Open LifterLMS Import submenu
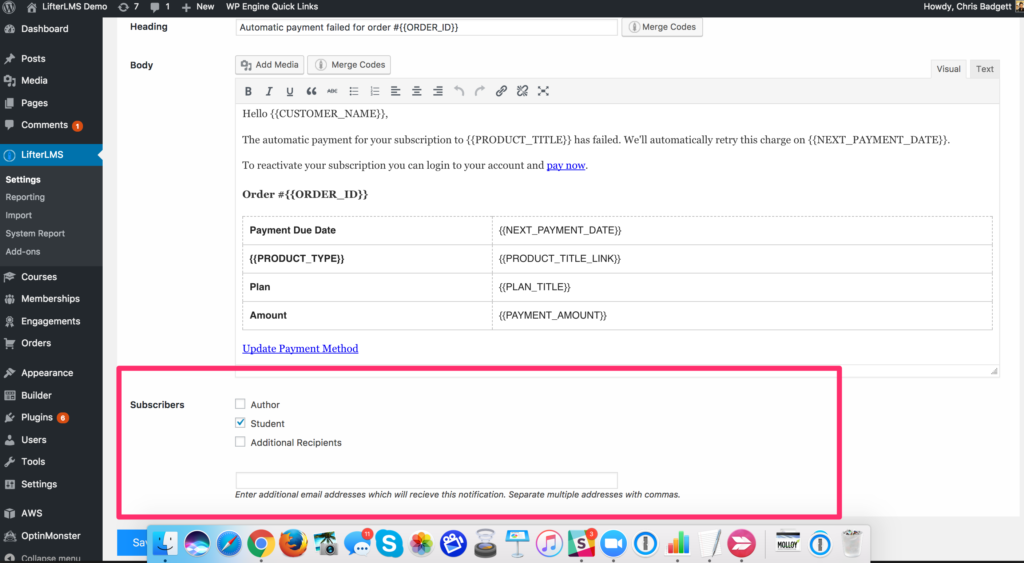This screenshot has height=563, width=1024. click(x=19, y=216)
